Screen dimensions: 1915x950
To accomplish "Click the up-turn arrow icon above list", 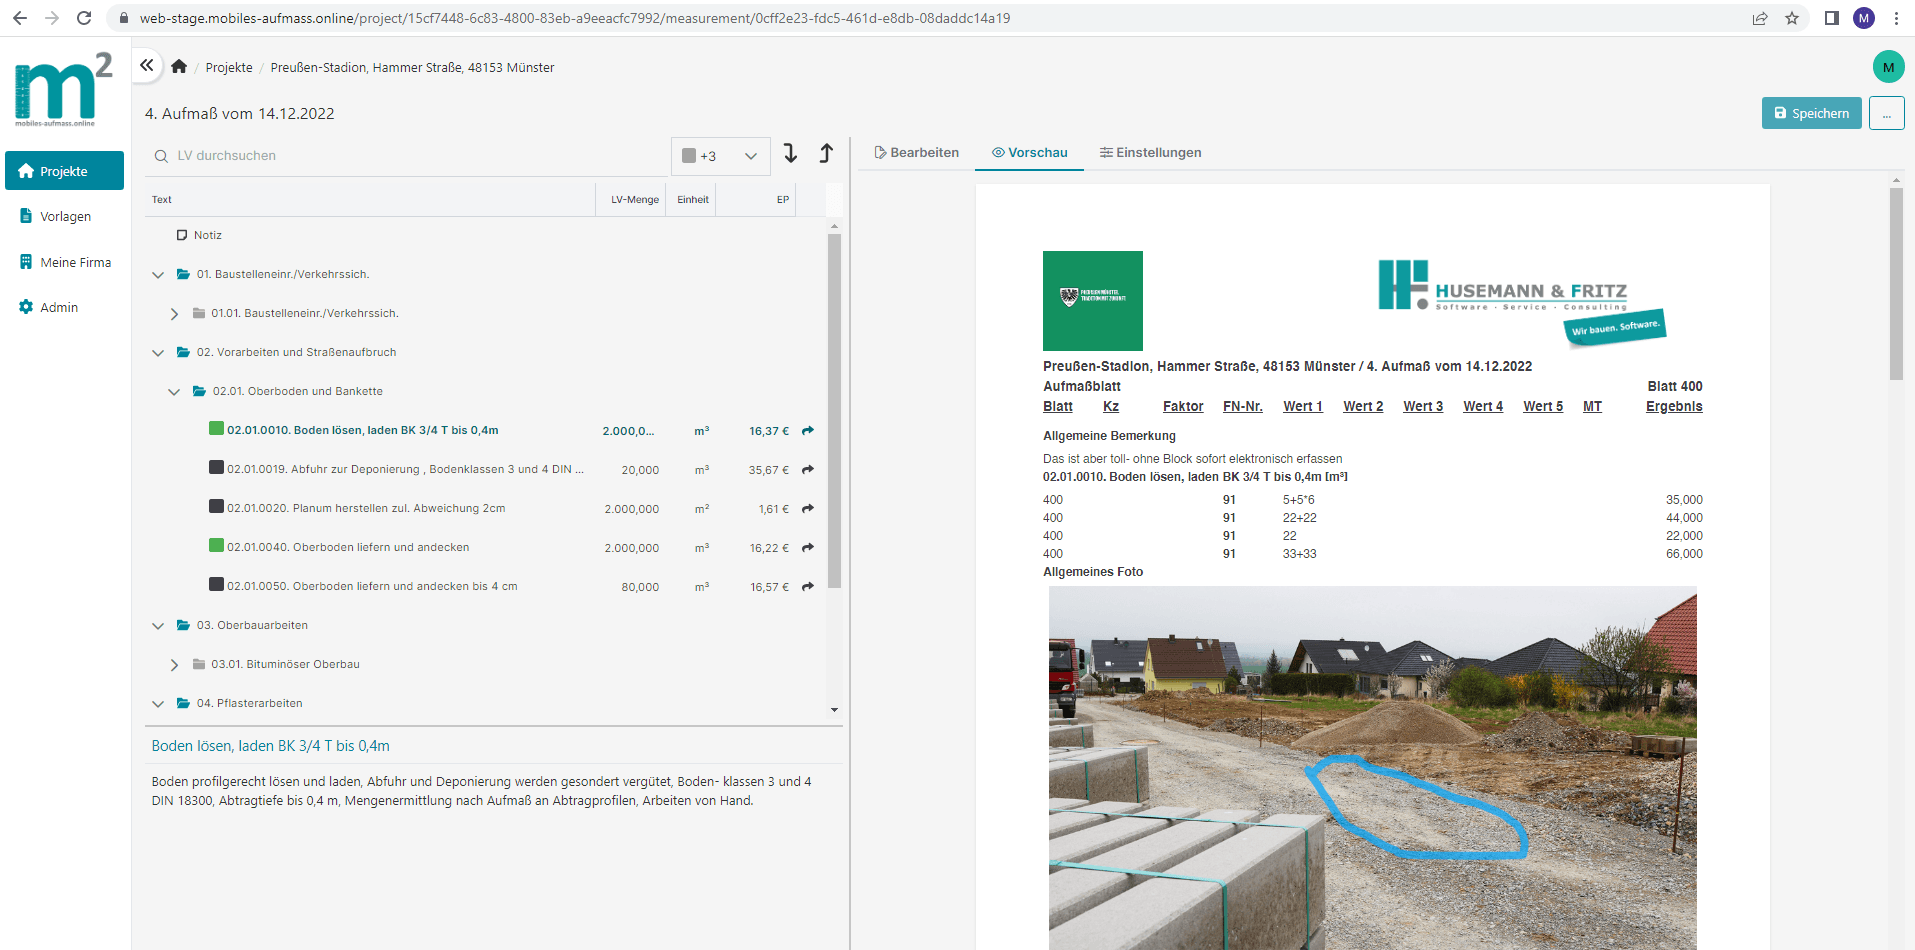I will 826,154.
